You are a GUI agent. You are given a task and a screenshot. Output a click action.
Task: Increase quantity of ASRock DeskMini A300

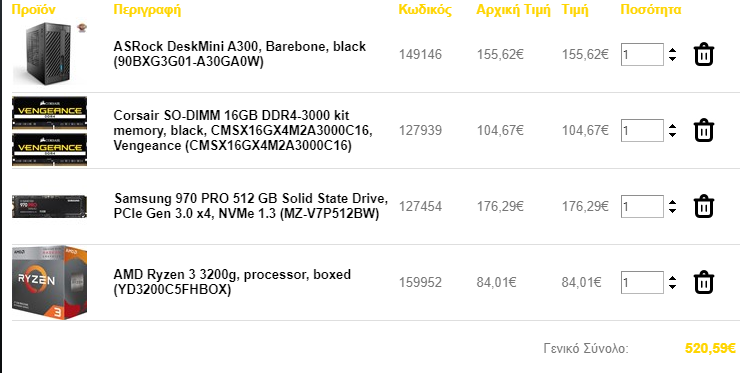coord(673,50)
